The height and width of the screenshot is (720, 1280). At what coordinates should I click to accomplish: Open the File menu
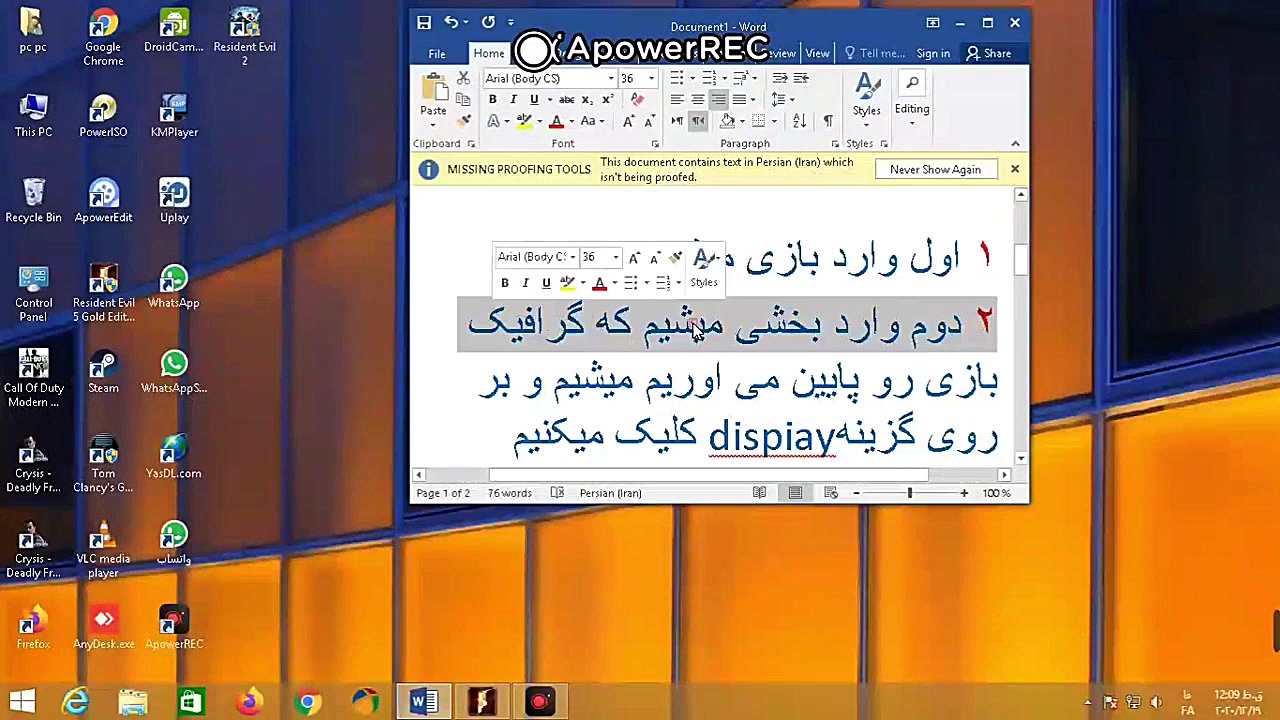click(436, 53)
